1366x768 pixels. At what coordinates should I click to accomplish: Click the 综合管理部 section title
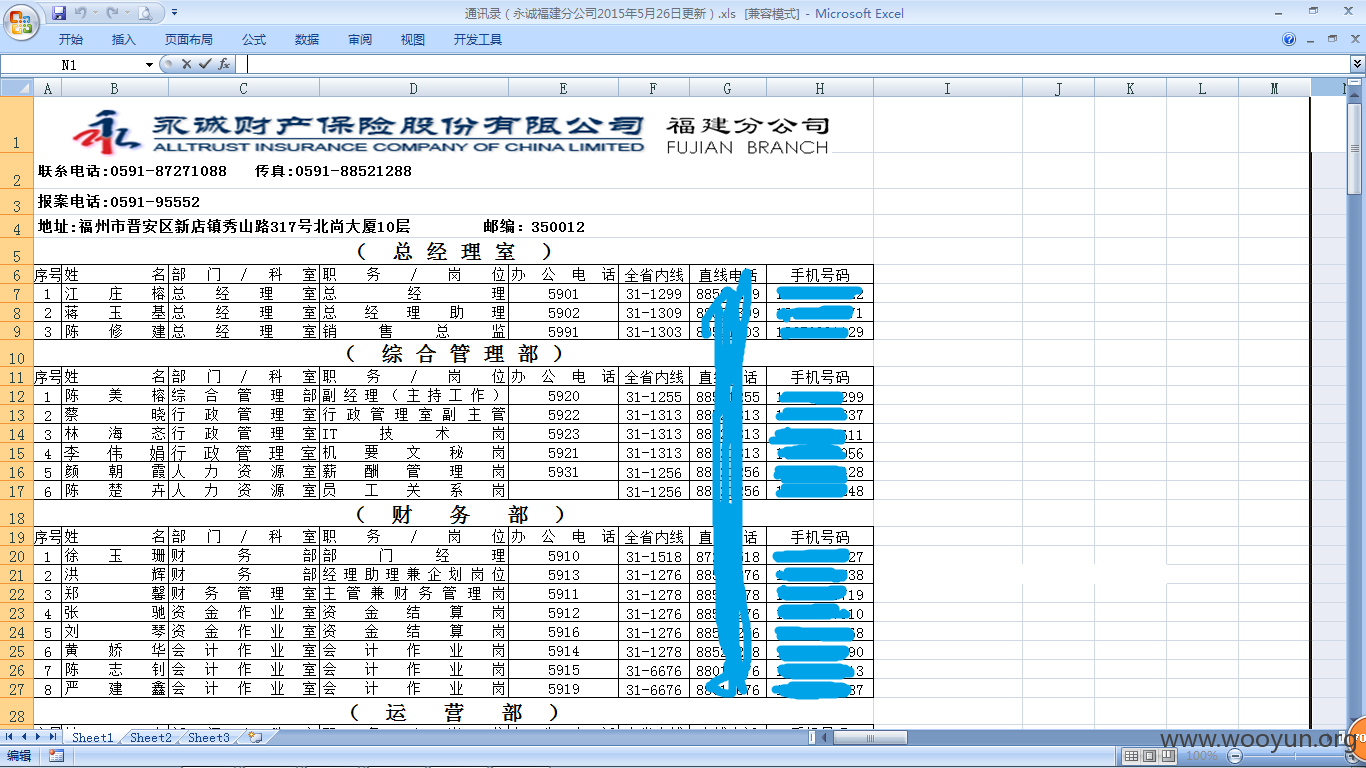454,354
